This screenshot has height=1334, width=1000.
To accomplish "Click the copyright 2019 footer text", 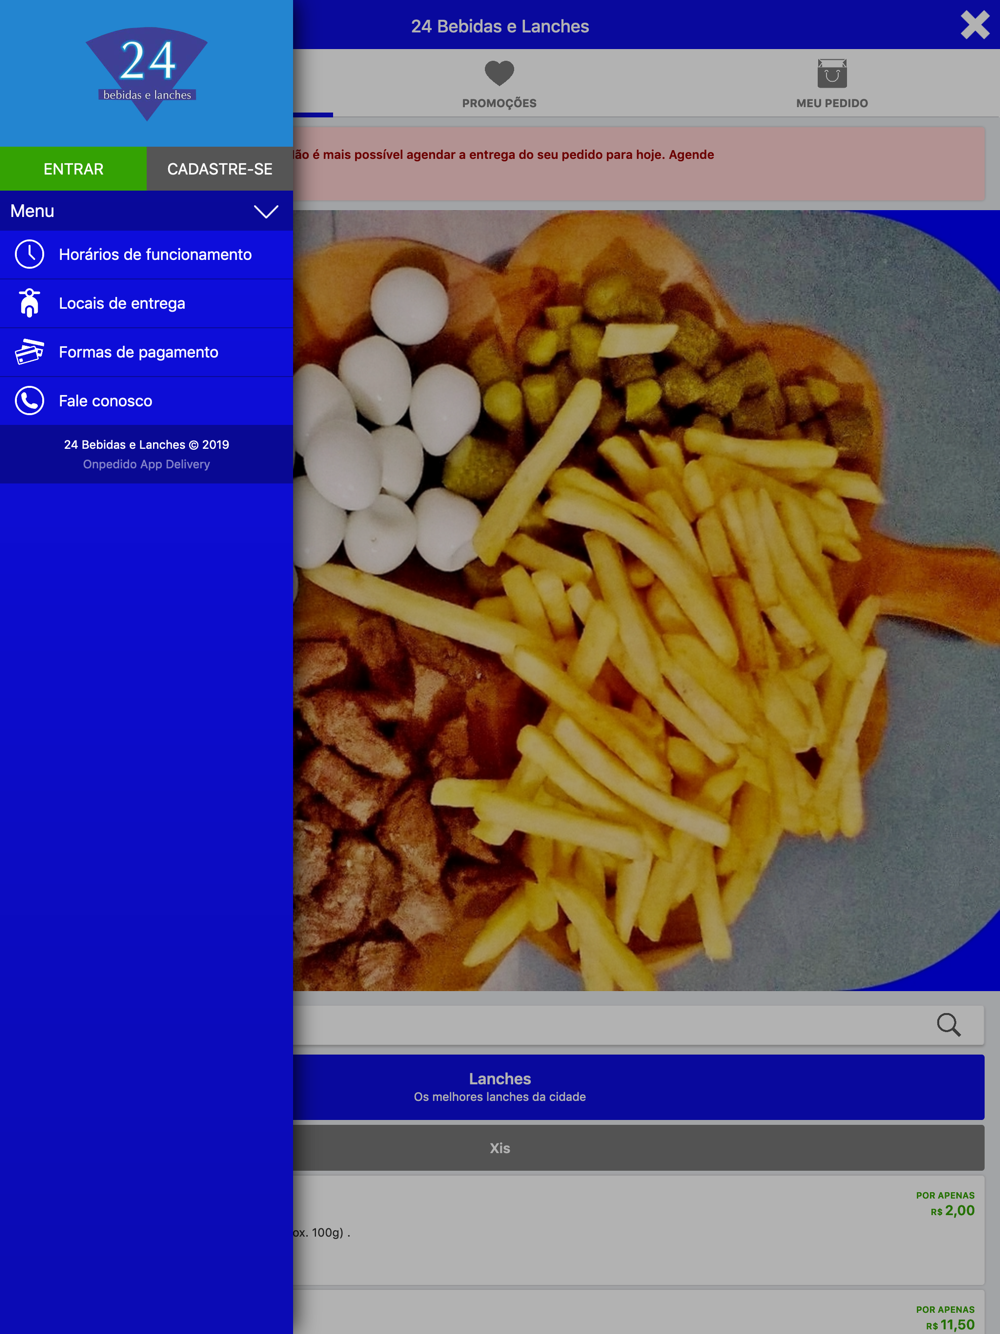I will coord(147,445).
